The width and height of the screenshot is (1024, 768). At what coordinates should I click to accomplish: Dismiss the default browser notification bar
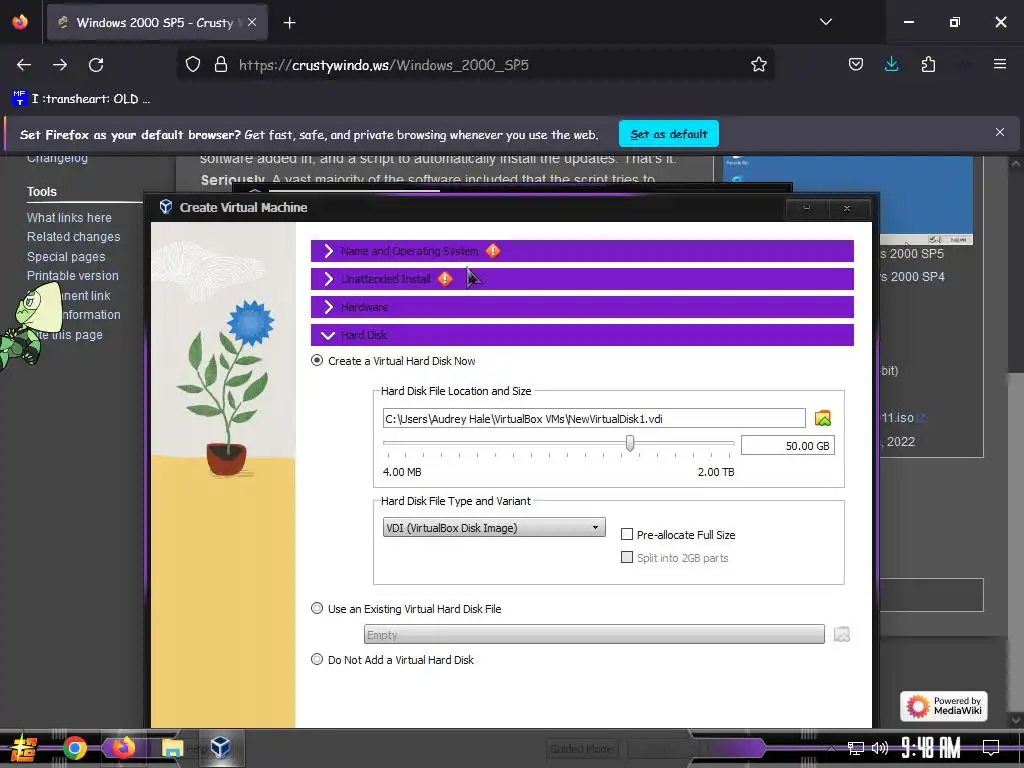pyautogui.click(x=1000, y=133)
